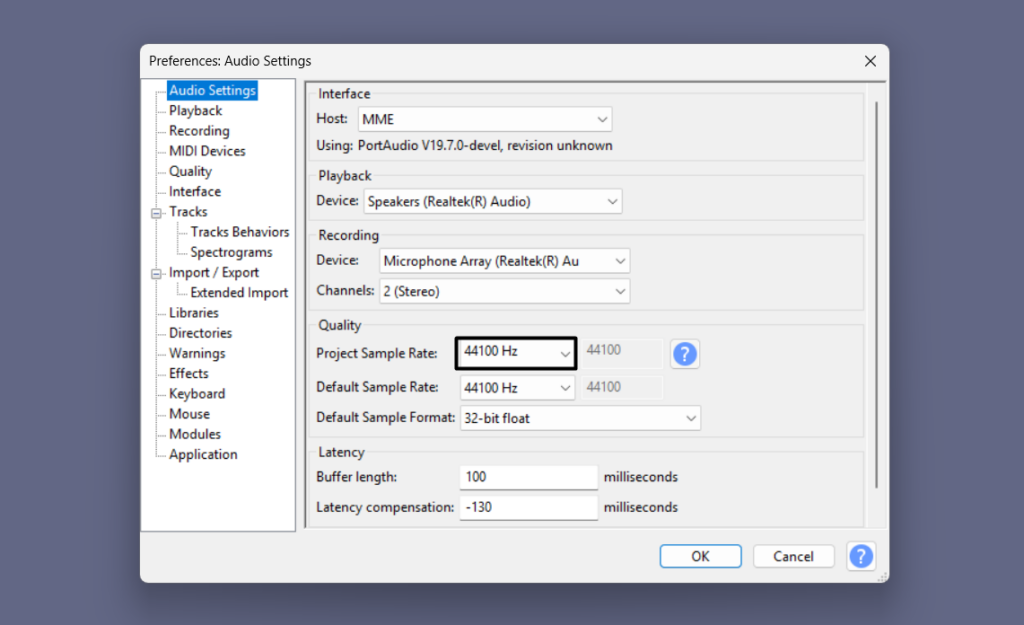Expand the Channels dropdown set to Stereo

point(505,292)
